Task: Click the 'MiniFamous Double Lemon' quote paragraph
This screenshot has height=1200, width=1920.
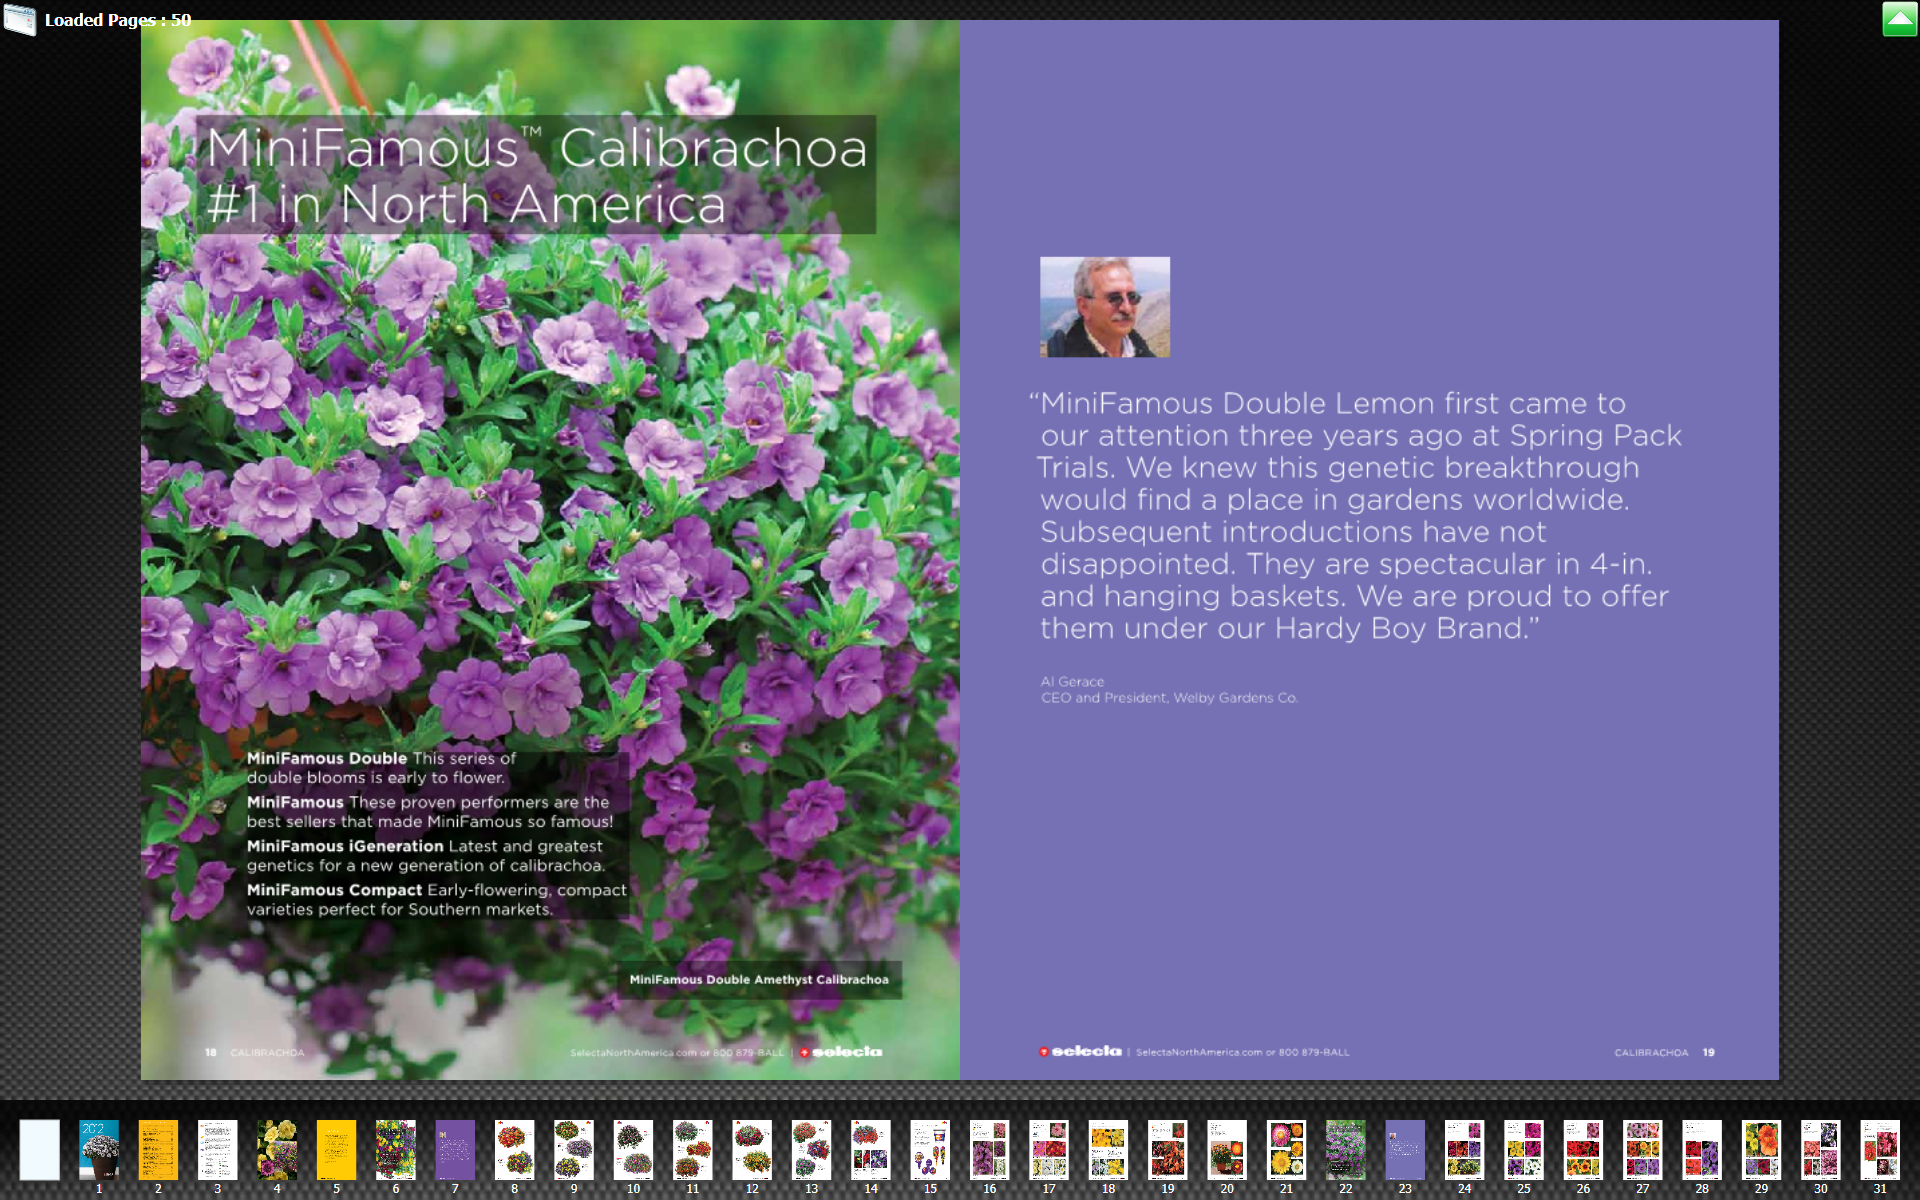Action: (1356, 516)
